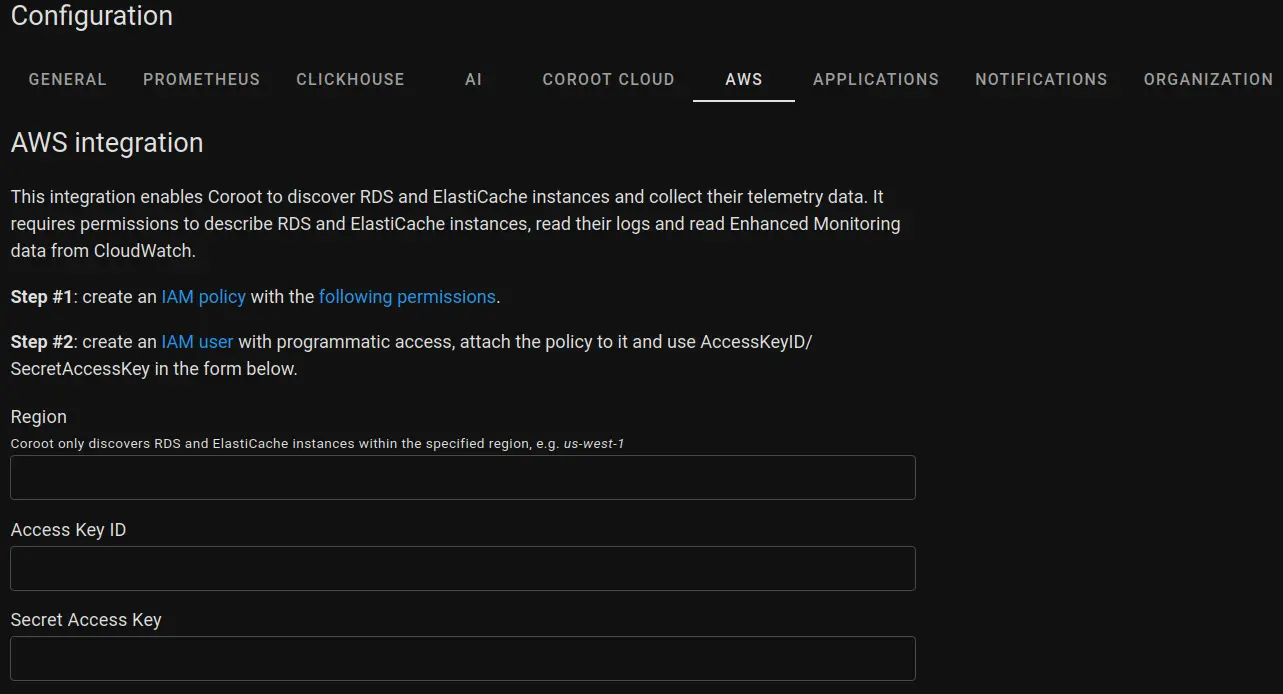Open the General configuration tab

(x=67, y=79)
